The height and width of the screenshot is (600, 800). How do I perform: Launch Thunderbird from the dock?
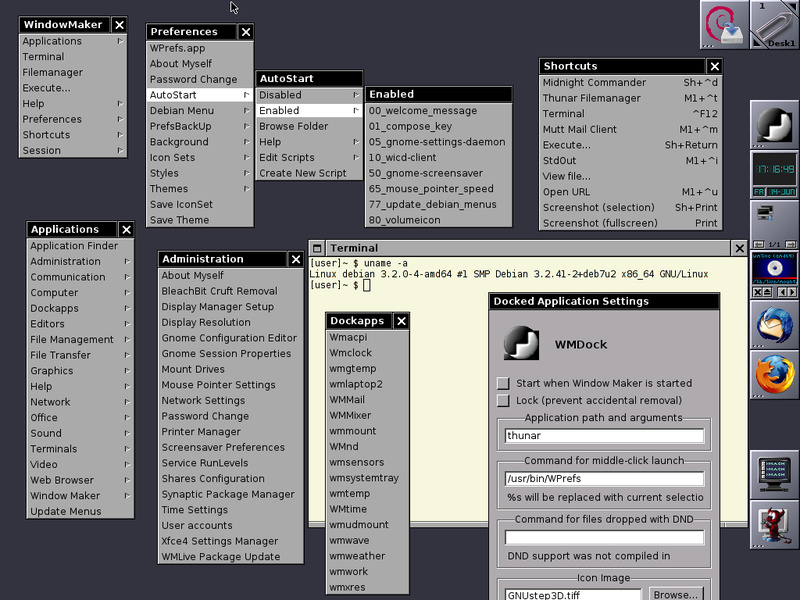tap(774, 324)
